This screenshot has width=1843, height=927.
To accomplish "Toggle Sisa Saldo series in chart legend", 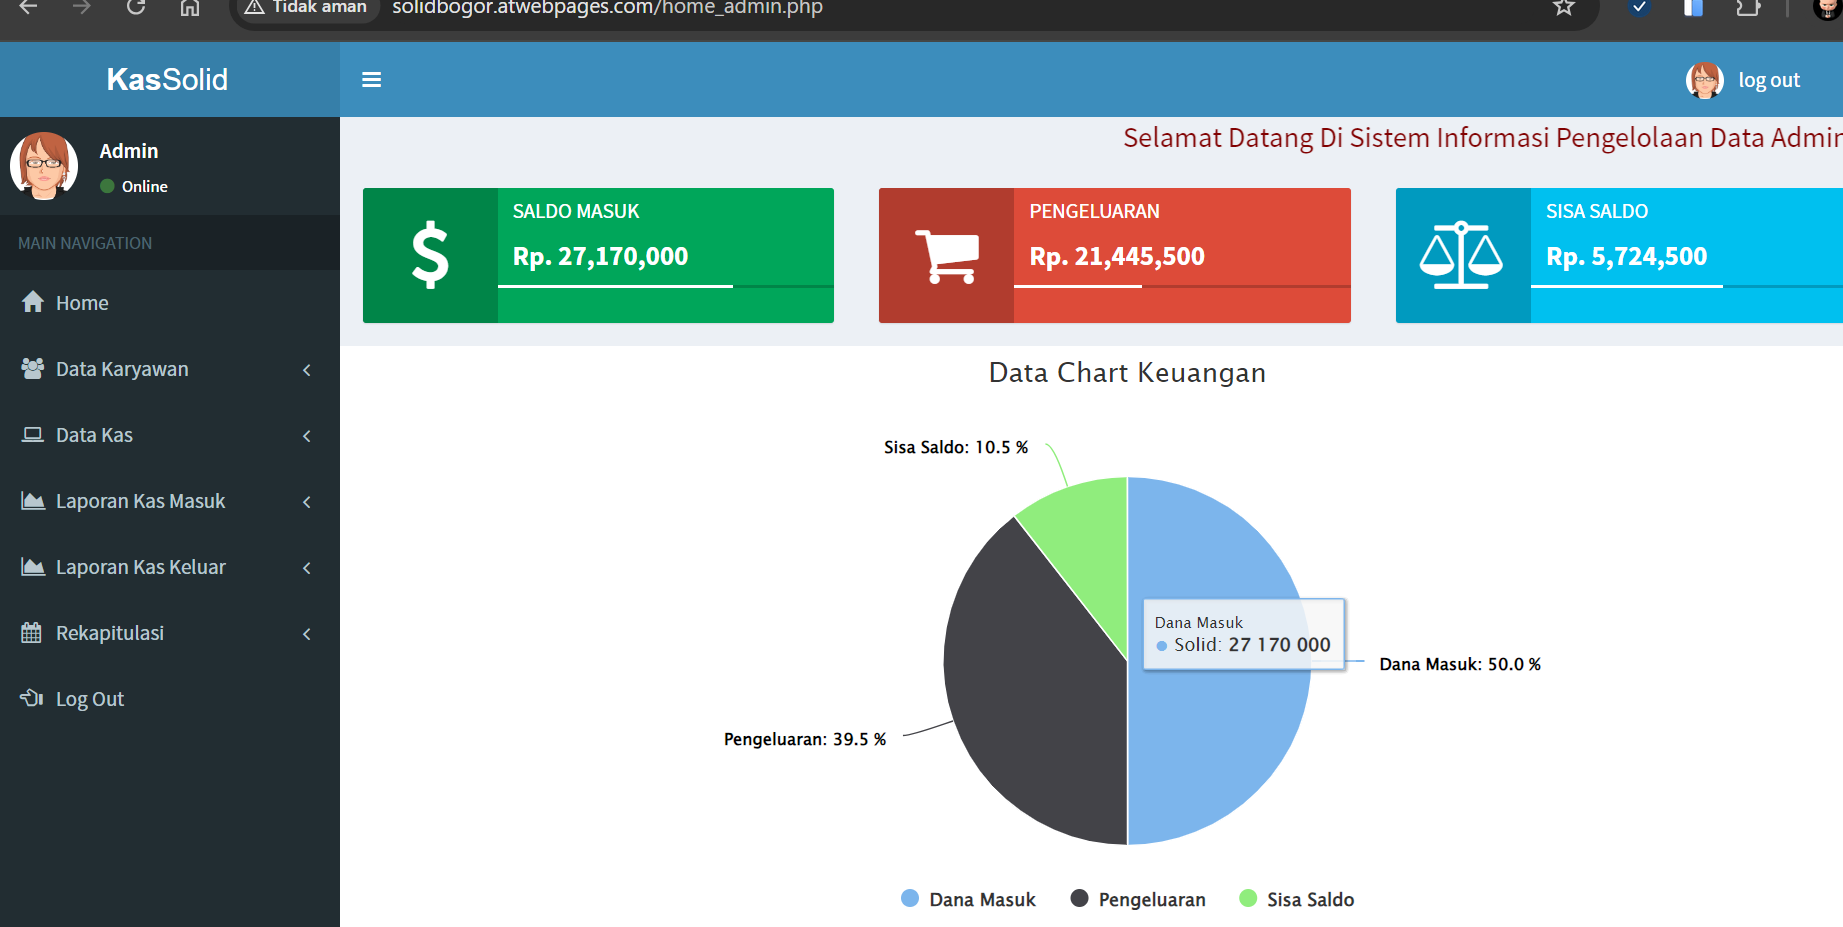I will pos(1297,899).
